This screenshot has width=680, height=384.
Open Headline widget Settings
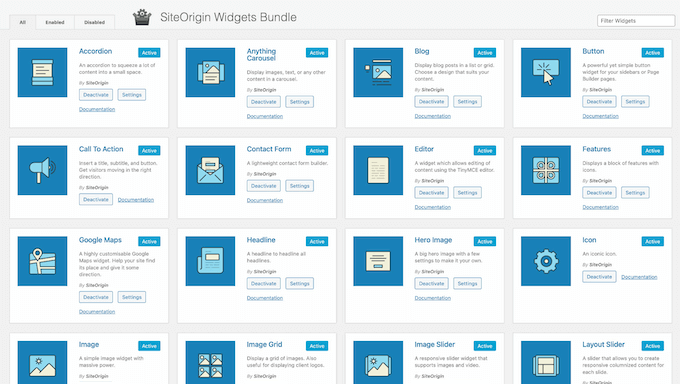coord(300,283)
